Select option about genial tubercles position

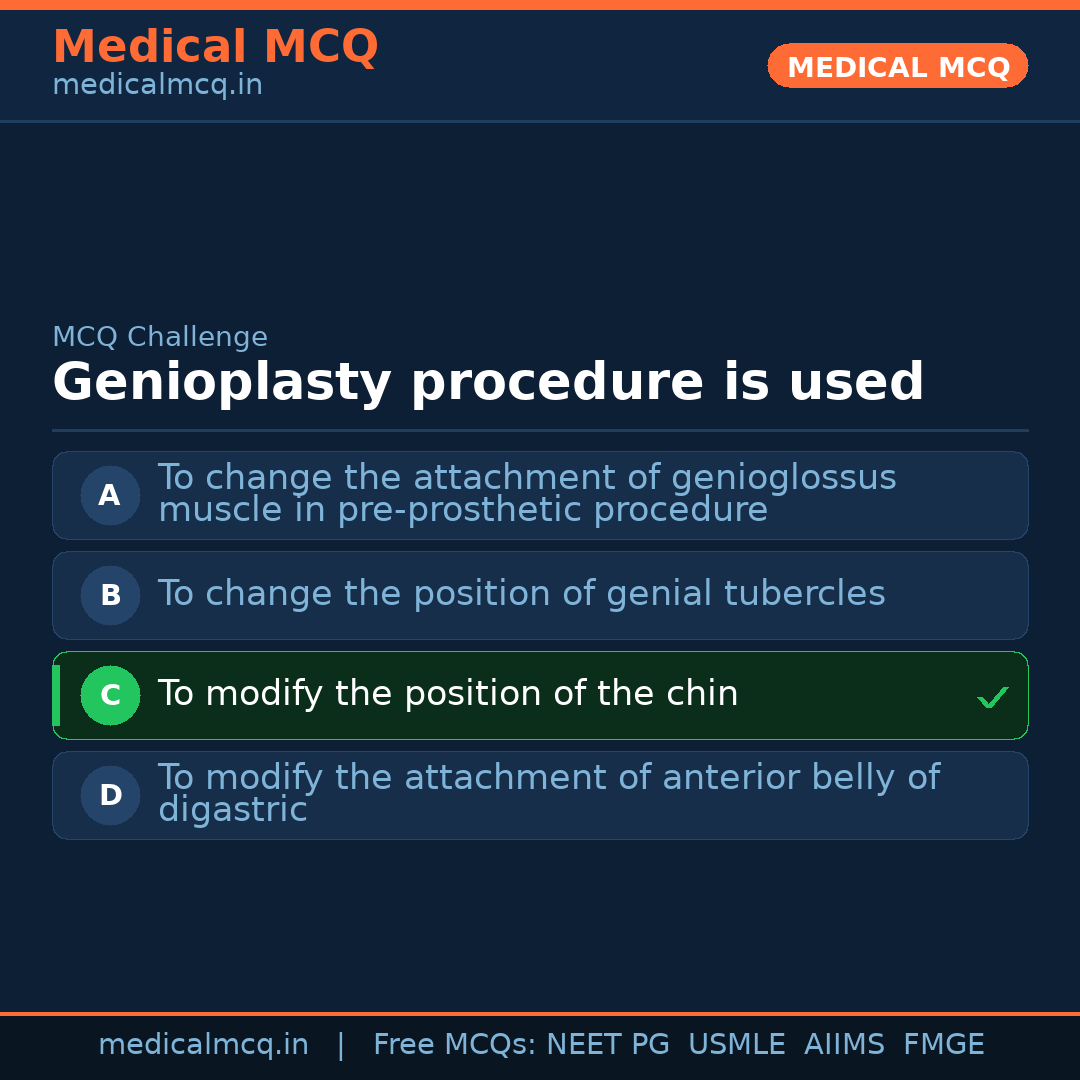pos(521,594)
